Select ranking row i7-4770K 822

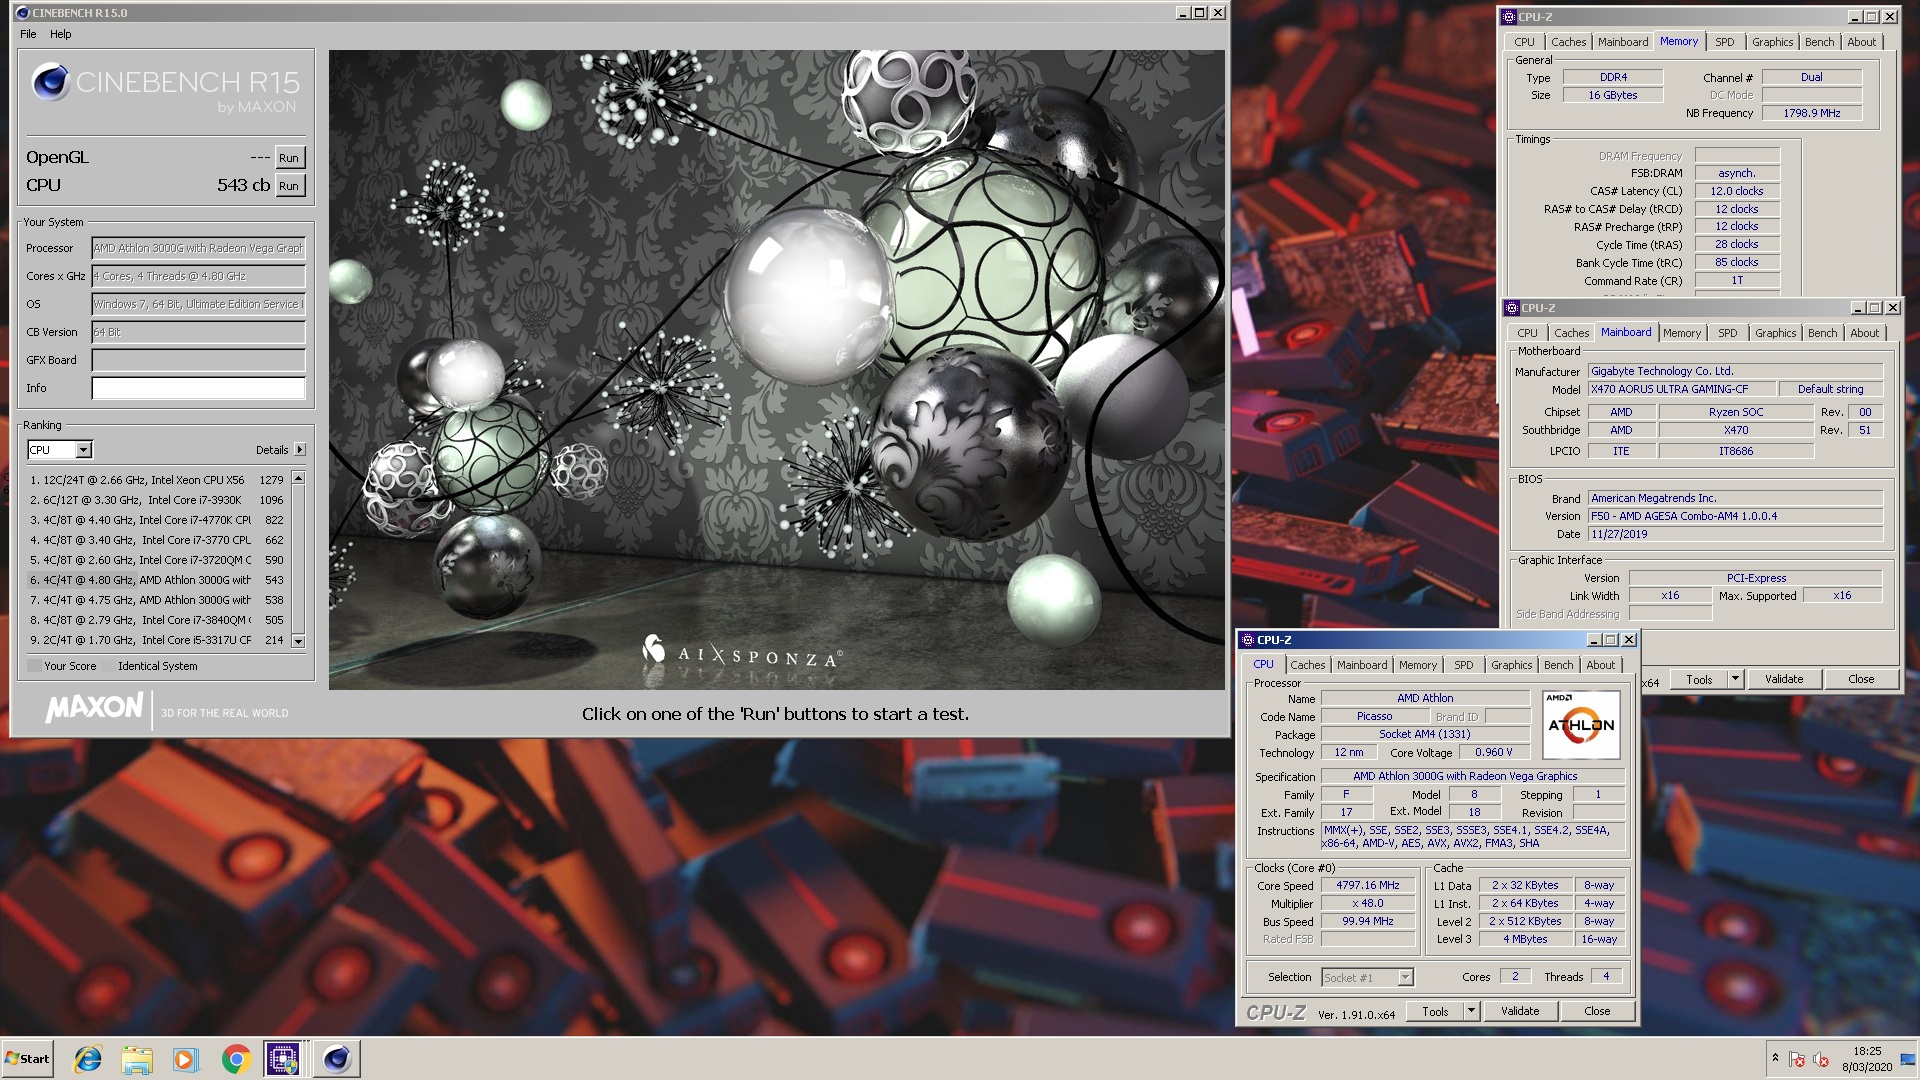[157, 520]
